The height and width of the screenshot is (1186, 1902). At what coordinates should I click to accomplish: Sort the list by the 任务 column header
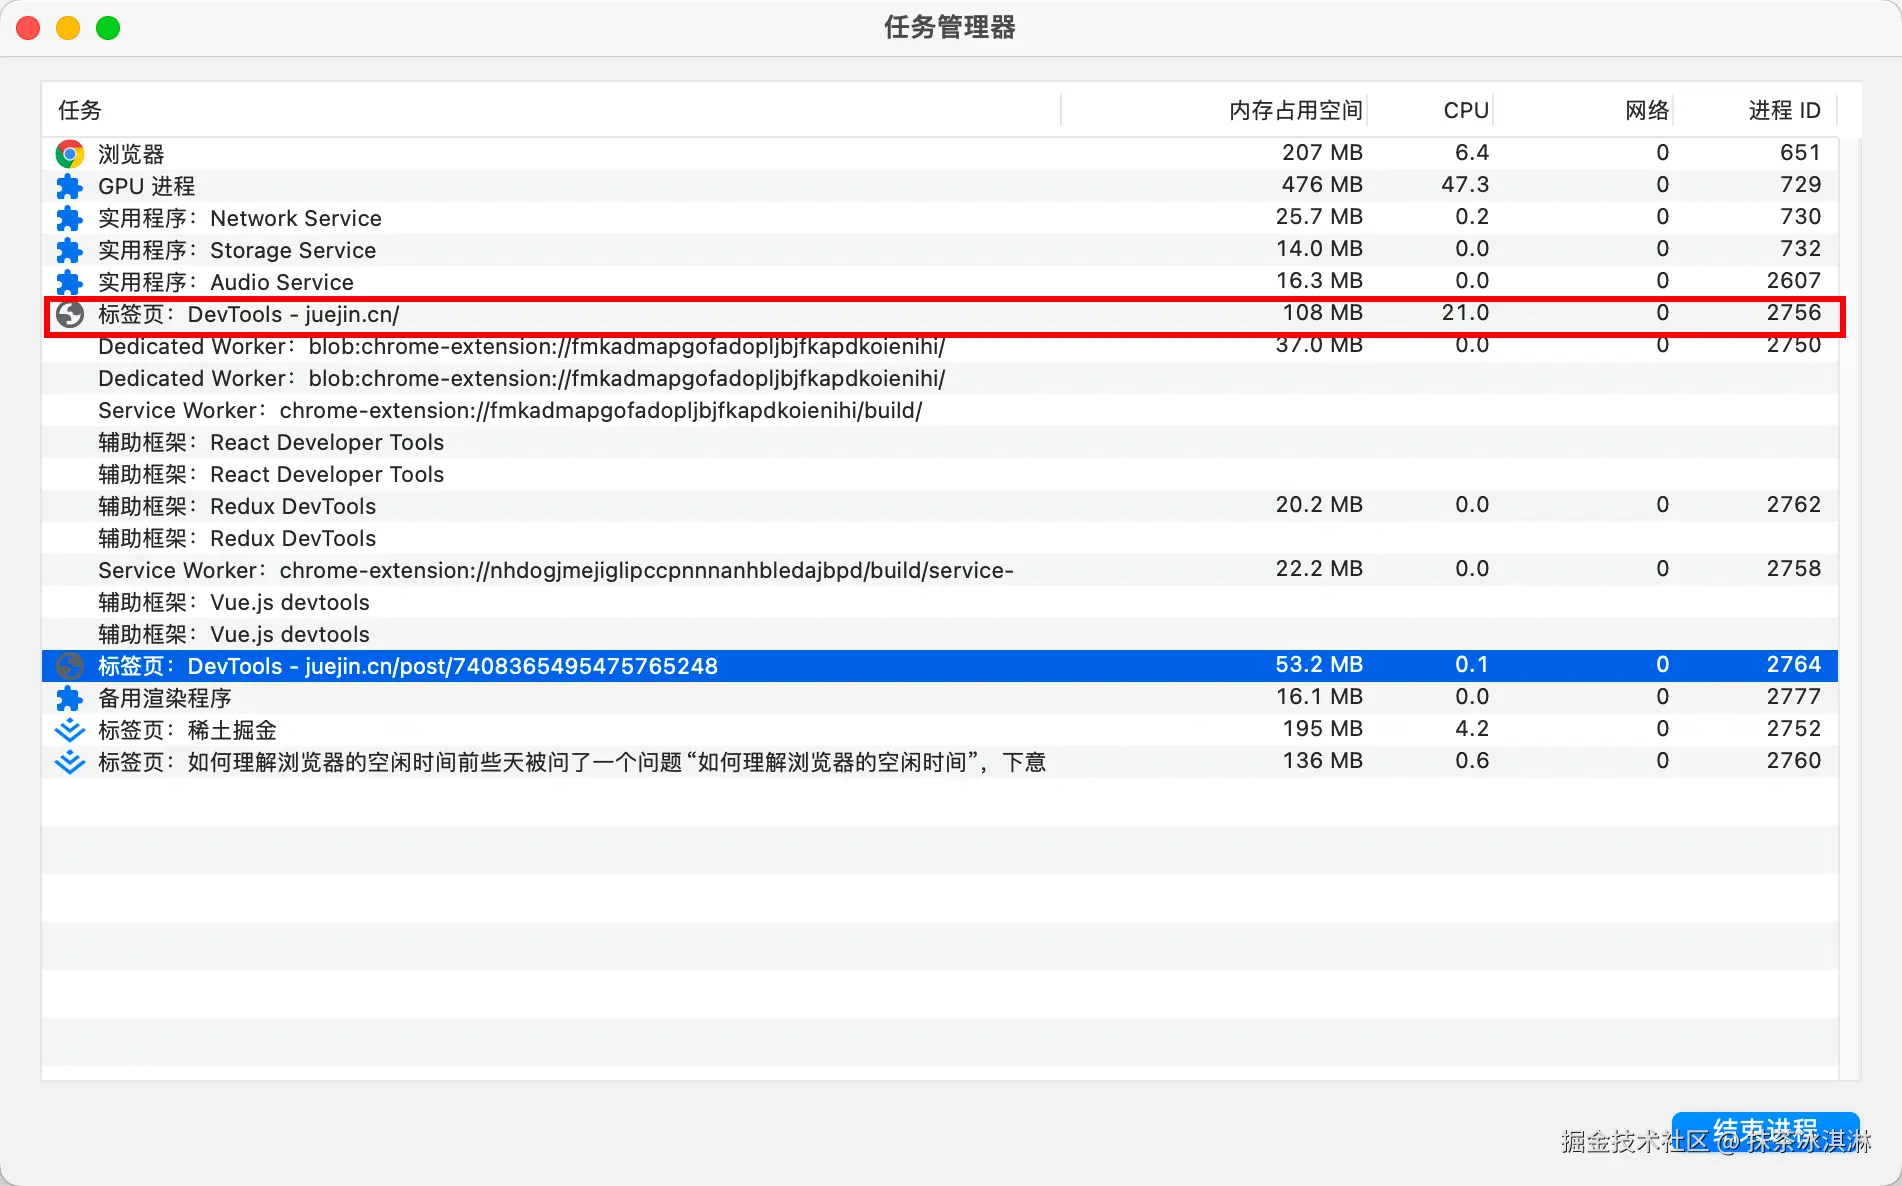coord(80,110)
